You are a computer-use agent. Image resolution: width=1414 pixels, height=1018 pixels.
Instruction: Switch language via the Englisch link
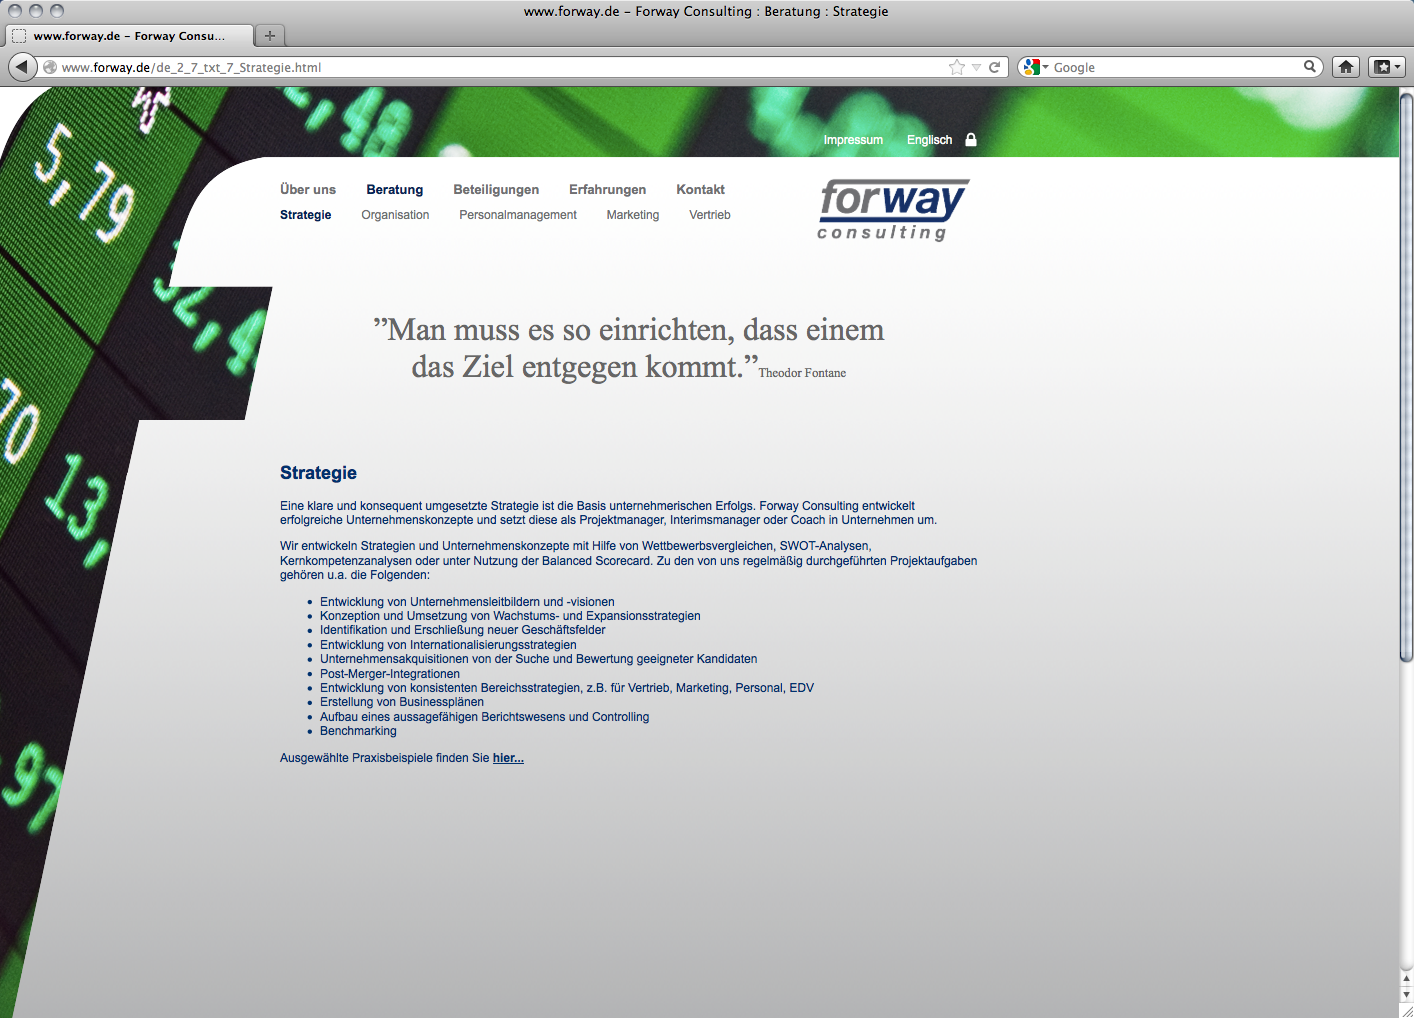point(929,140)
